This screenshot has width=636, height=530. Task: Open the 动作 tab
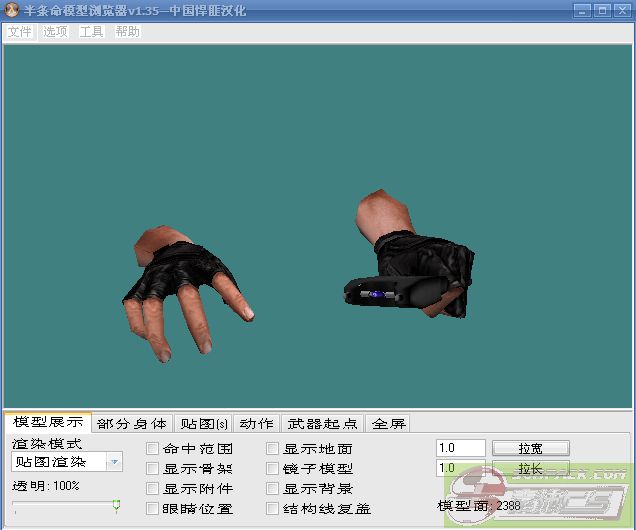(256, 424)
